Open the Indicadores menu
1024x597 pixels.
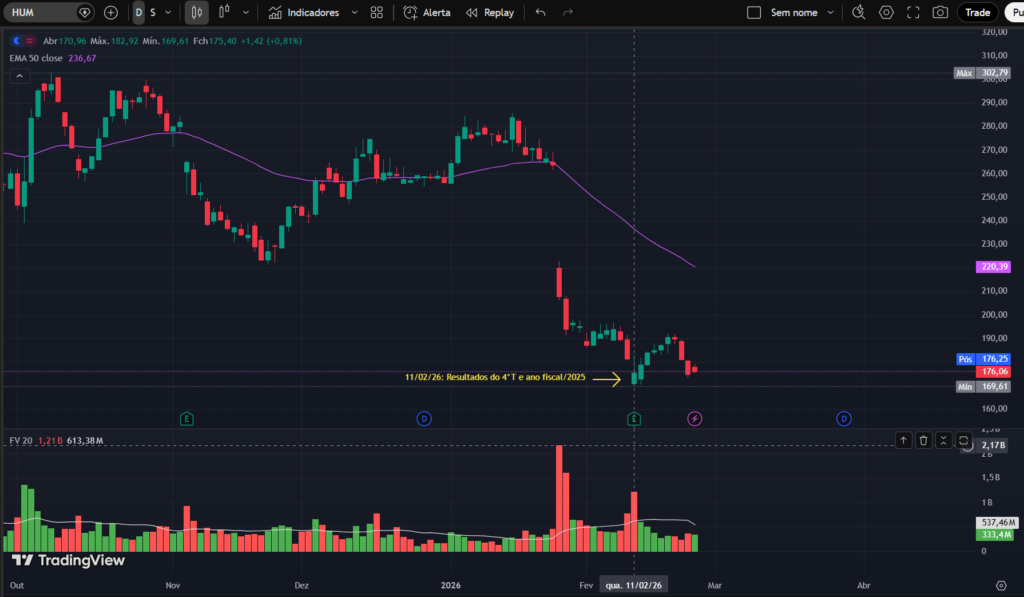tap(306, 12)
